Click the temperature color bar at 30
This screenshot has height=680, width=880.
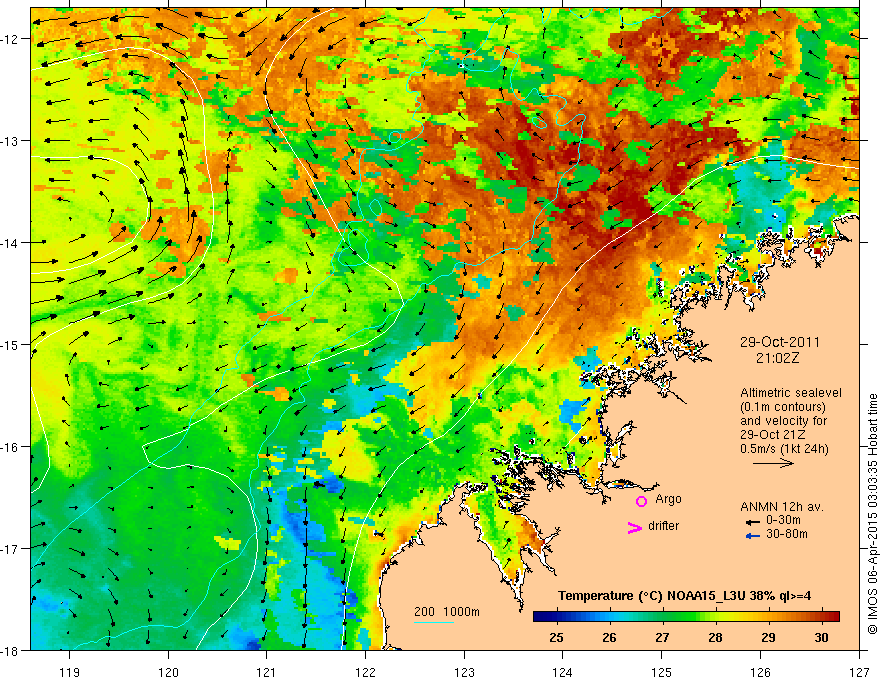coord(821,617)
